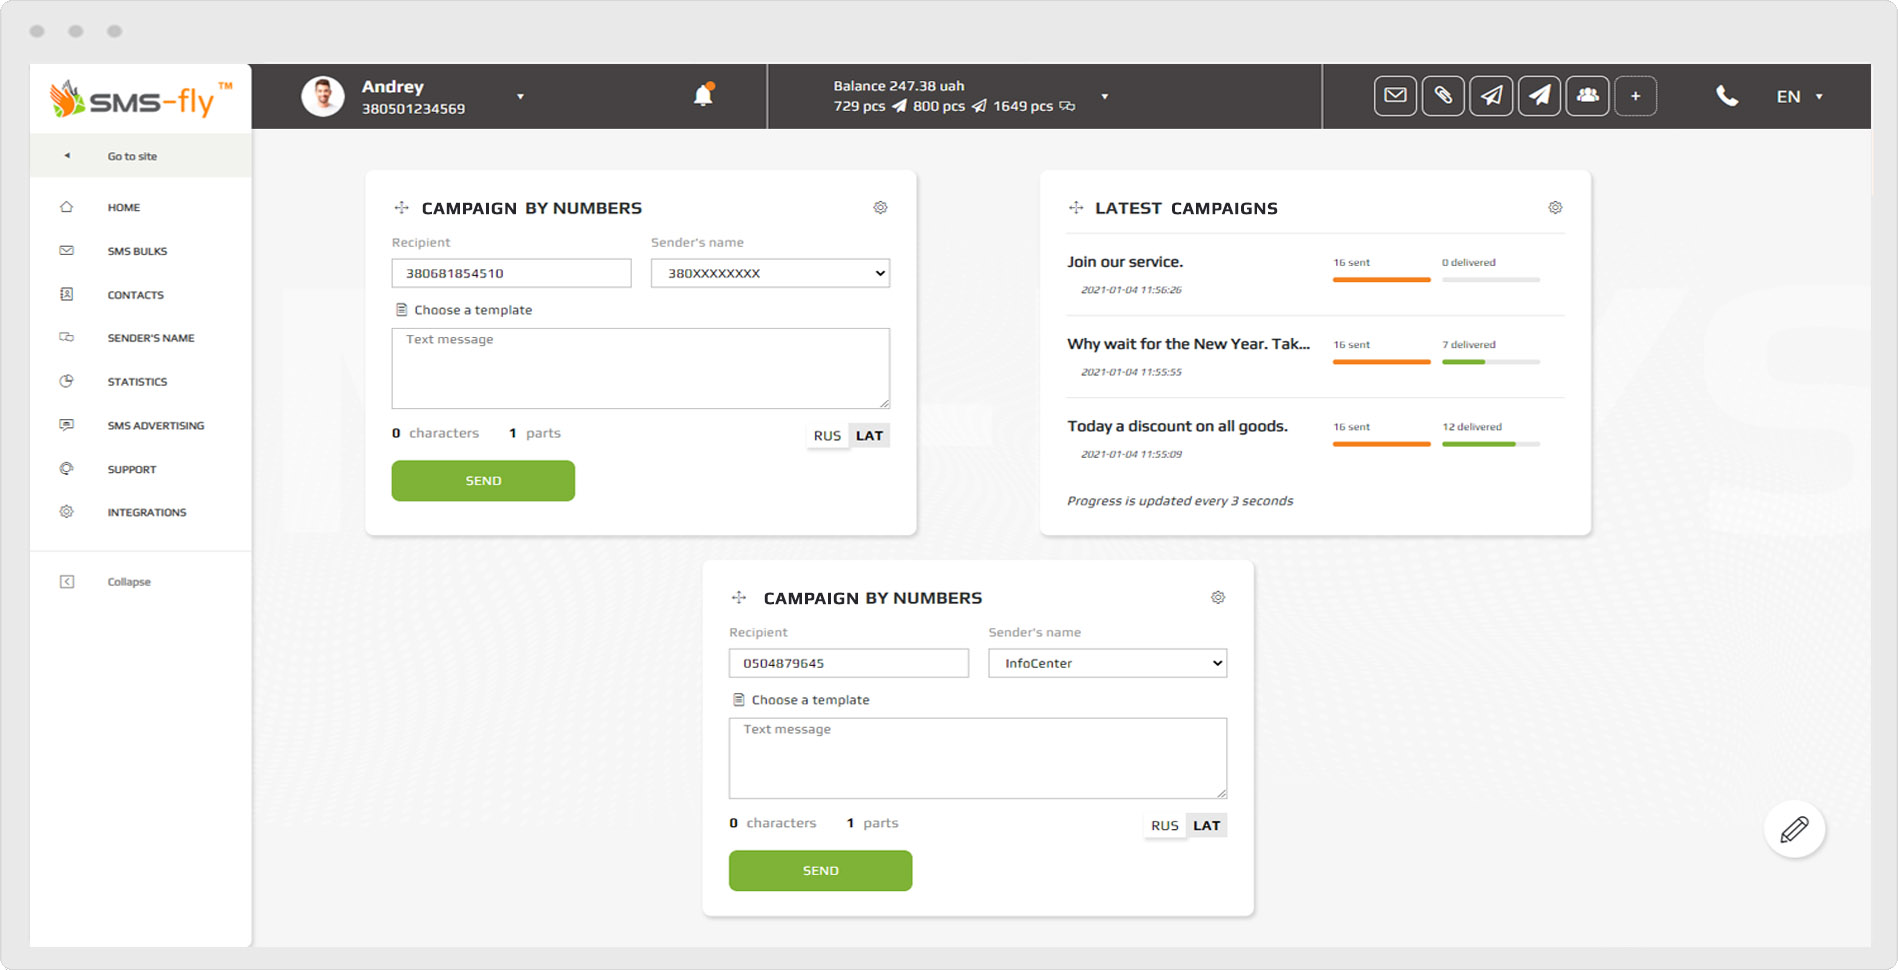Click the move handle of the lower Campaign by Numbers widget
The height and width of the screenshot is (970, 1898).
pyautogui.click(x=739, y=597)
